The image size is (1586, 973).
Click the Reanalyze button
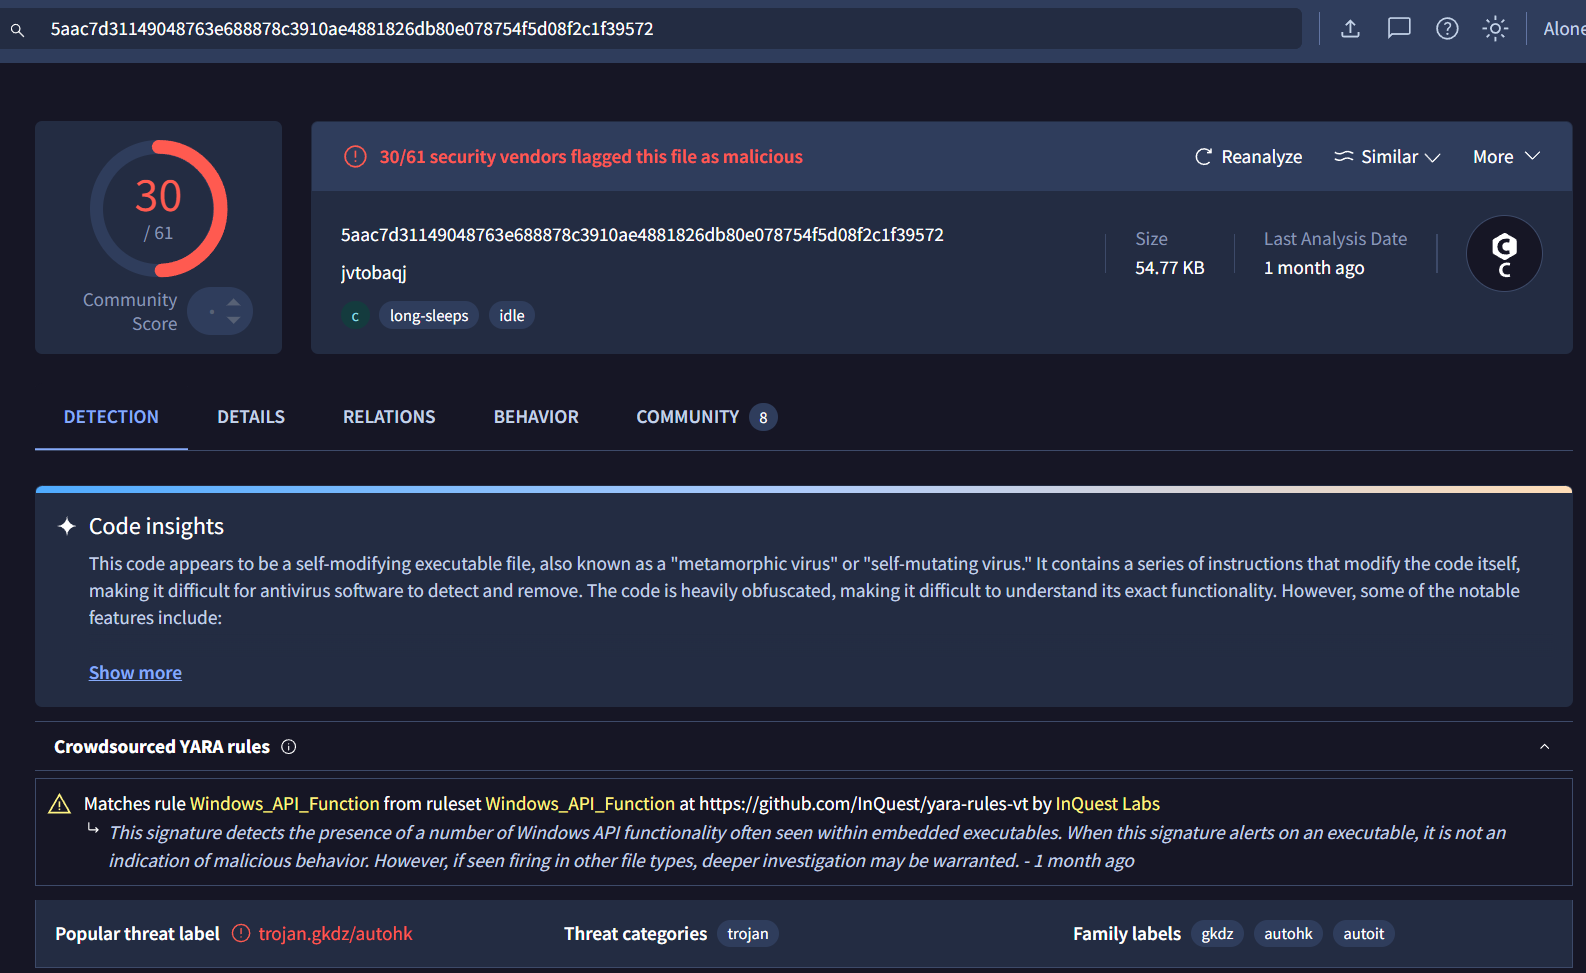pos(1248,157)
